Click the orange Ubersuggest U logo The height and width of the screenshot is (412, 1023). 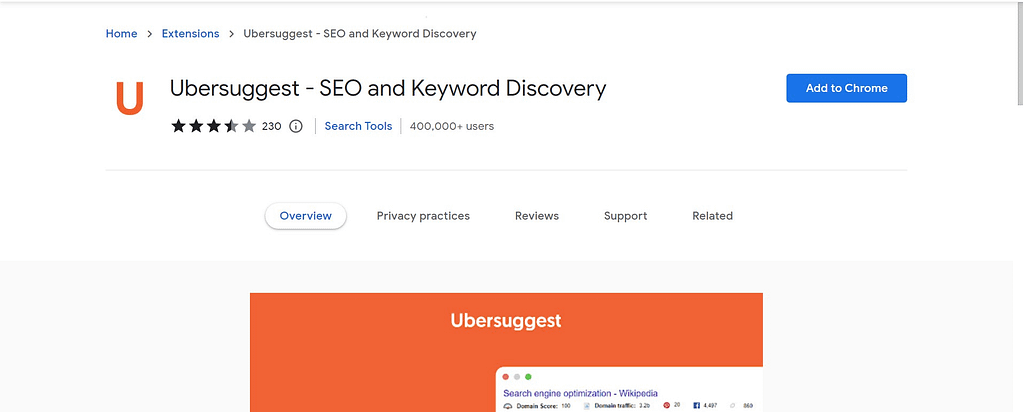[x=129, y=99]
